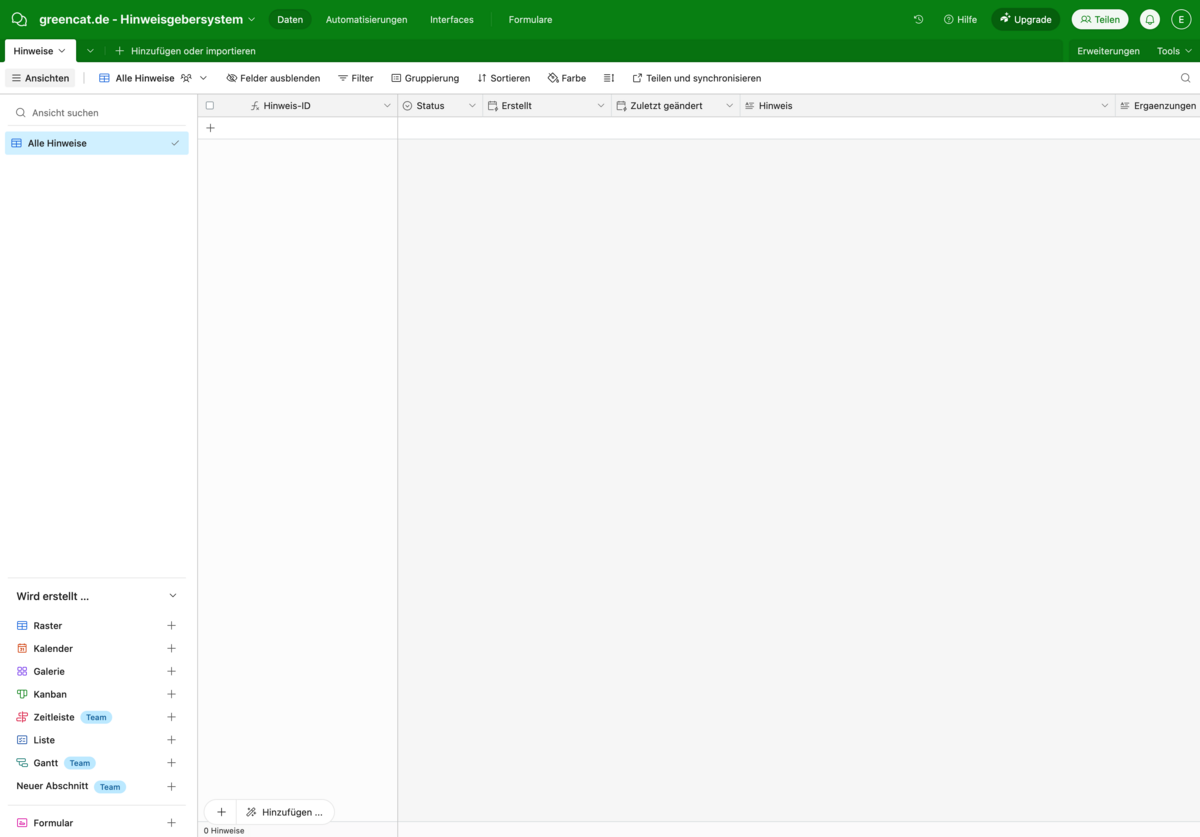Click the row height icon
This screenshot has height=837, width=1200.
[x=609, y=78]
